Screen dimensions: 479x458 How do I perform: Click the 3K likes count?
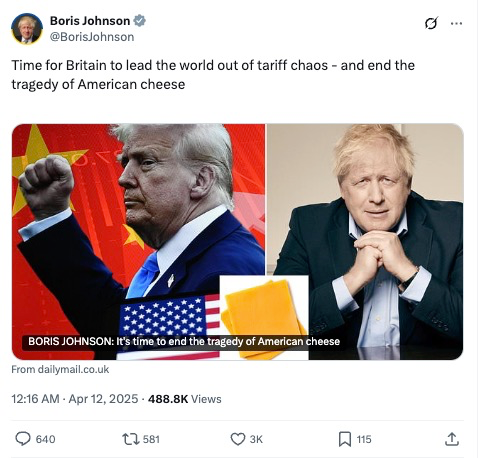(256, 439)
